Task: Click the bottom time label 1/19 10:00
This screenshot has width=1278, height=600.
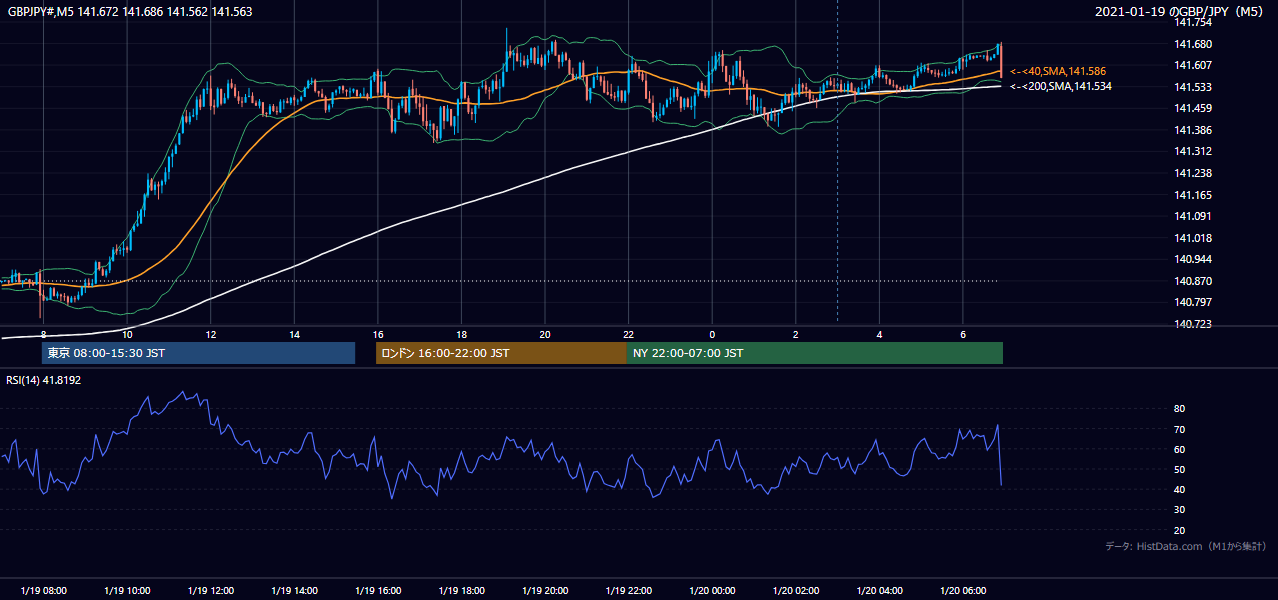Action: click(x=127, y=591)
